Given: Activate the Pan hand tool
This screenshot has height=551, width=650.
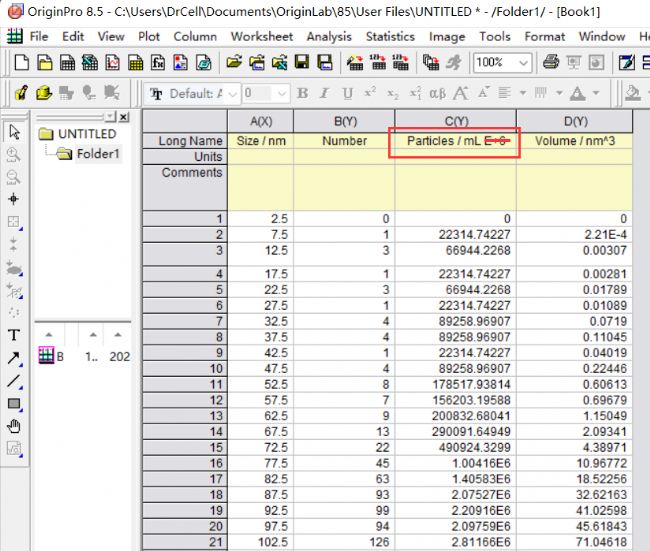Looking at the screenshot, I should [x=14, y=427].
